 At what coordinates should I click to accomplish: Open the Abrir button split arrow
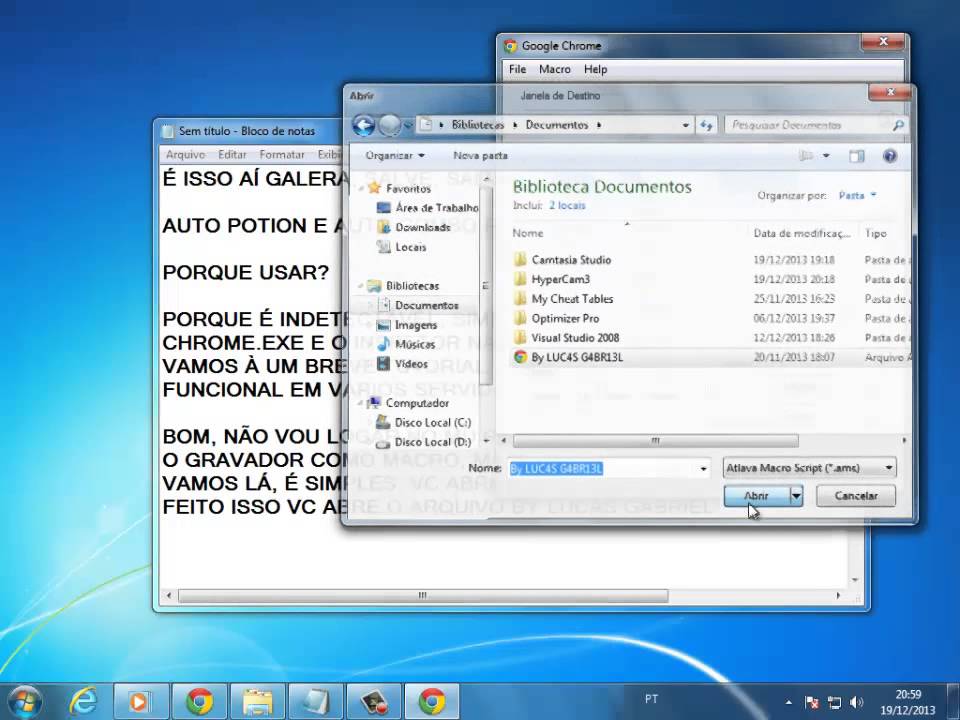tap(796, 496)
